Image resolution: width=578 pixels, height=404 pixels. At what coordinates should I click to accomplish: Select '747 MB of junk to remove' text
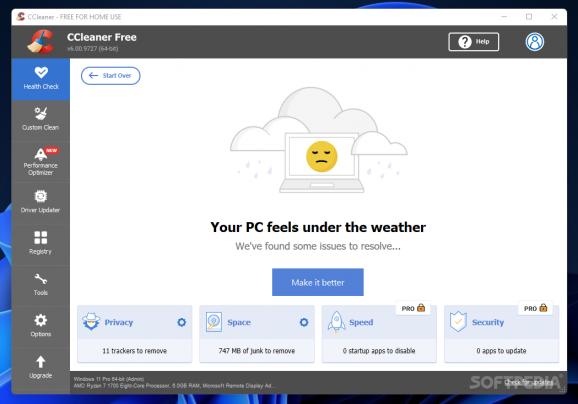(257, 351)
